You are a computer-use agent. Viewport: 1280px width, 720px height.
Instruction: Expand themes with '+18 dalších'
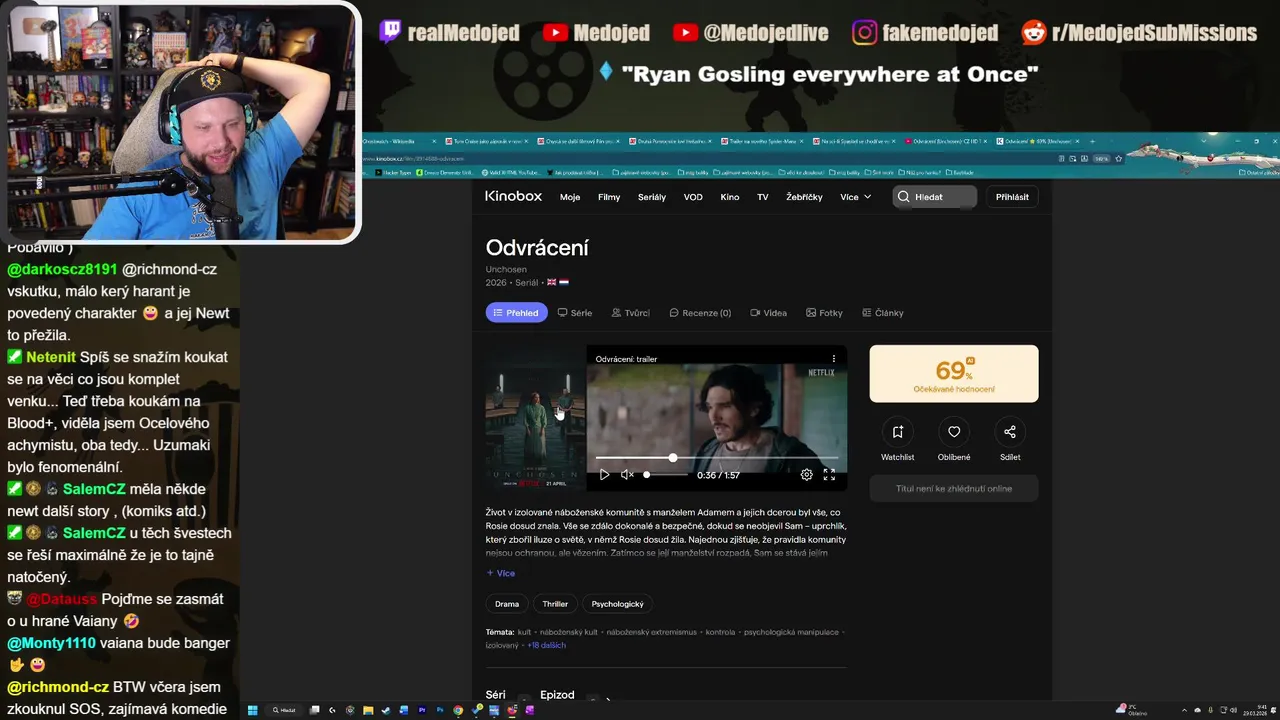pos(547,645)
